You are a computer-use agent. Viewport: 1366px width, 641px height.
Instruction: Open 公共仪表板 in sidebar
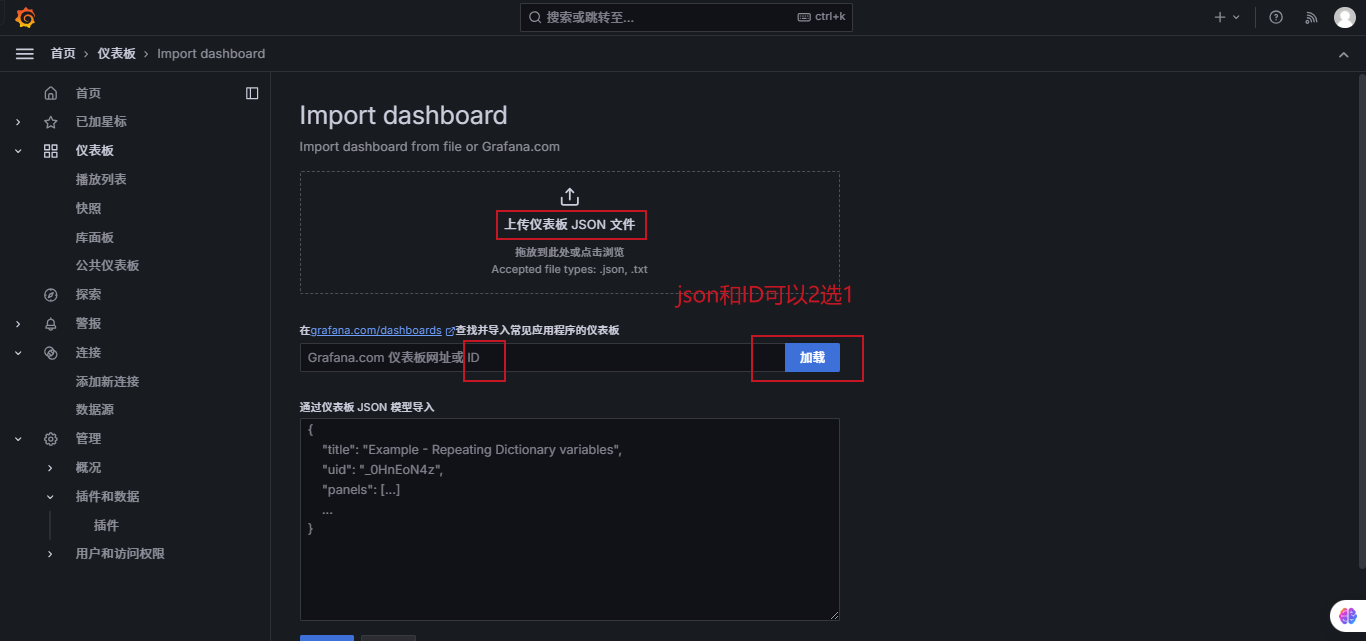pos(107,266)
